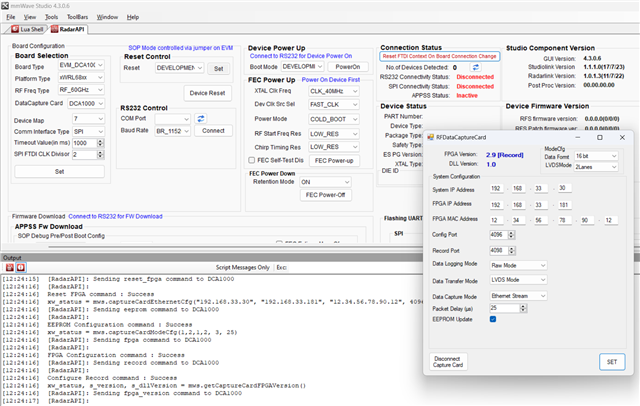Click the SPI FTDI CLK Divisor stepper
The image size is (640, 406).
tap(100, 155)
